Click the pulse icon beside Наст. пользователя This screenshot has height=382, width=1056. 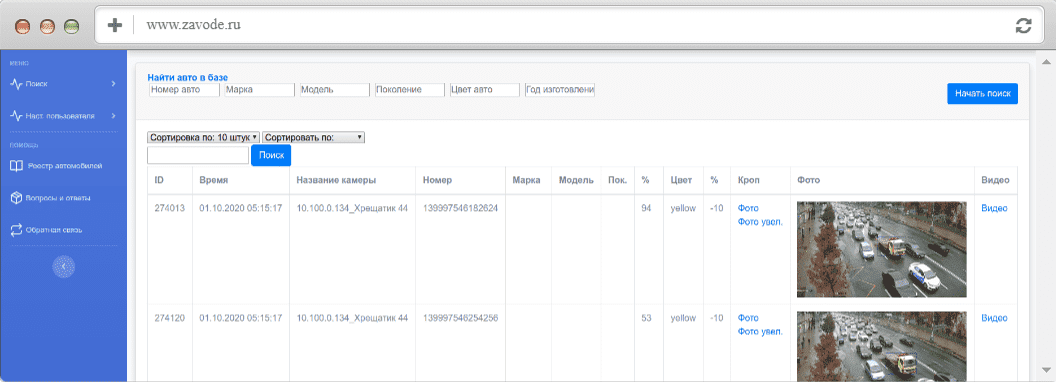pos(17,116)
